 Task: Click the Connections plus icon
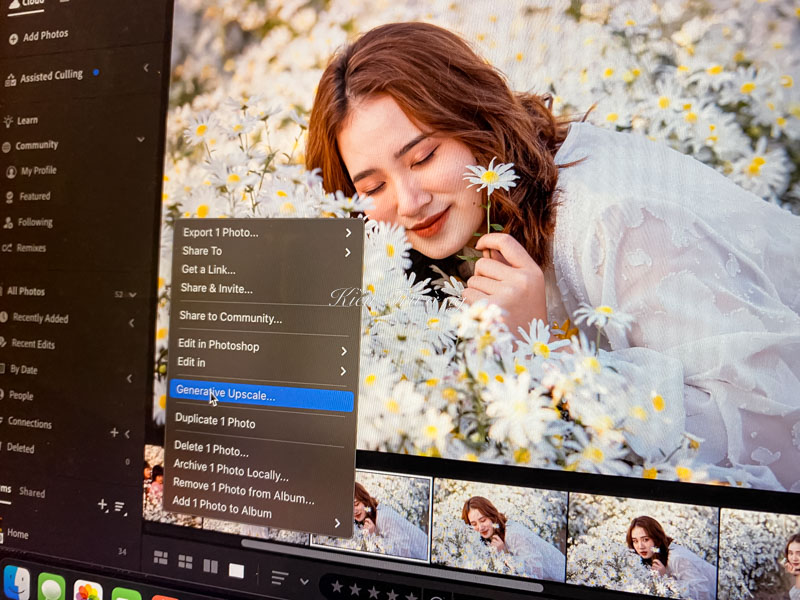click(114, 433)
